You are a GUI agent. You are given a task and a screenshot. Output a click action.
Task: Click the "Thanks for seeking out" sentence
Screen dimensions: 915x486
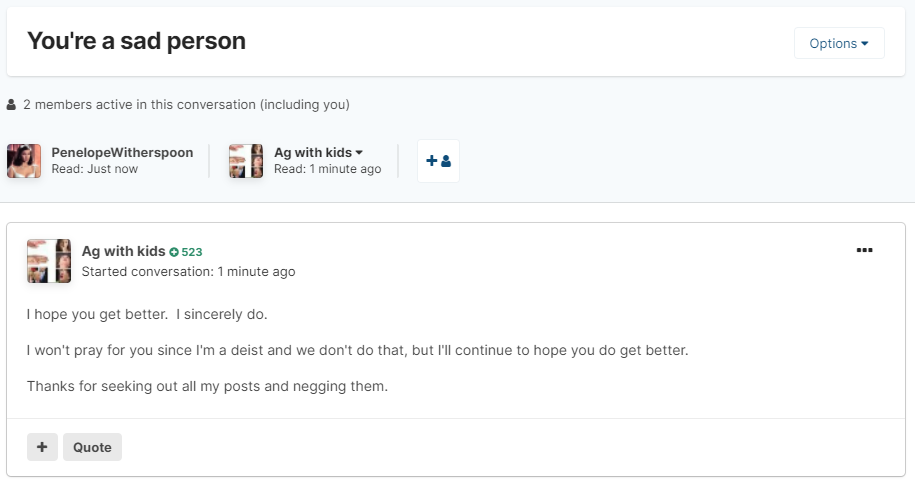206,386
